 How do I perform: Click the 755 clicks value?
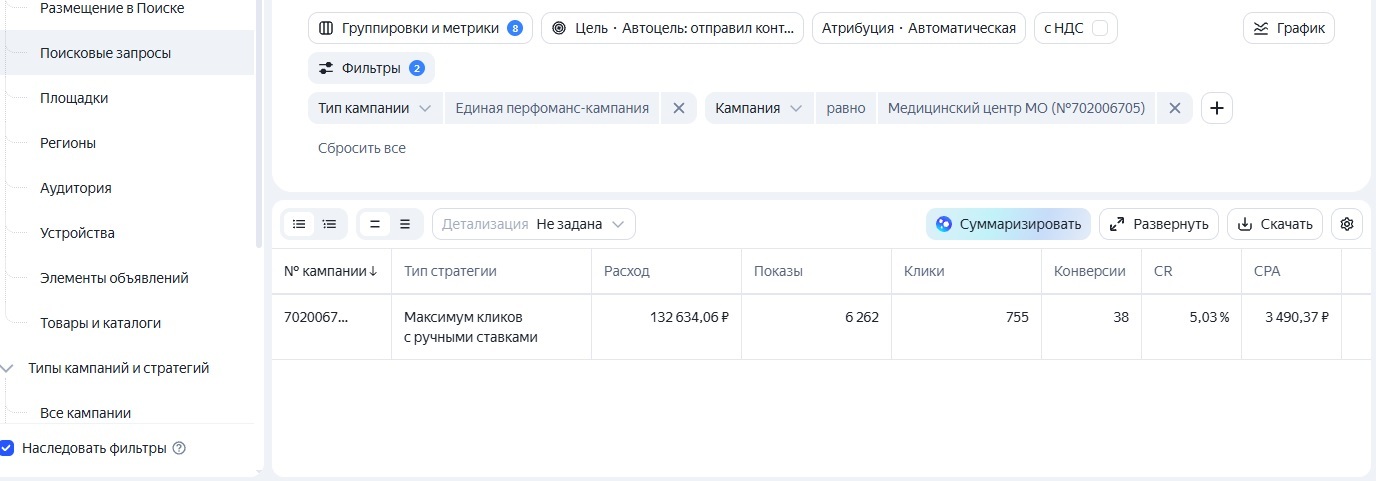pos(1017,317)
